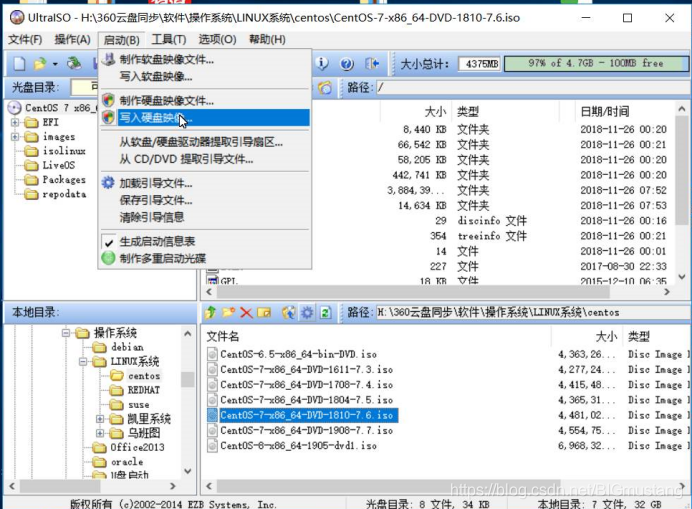Select 从 CD/DVD 提取引导文件 menu entry
The width and height of the screenshot is (692, 509).
(205, 159)
